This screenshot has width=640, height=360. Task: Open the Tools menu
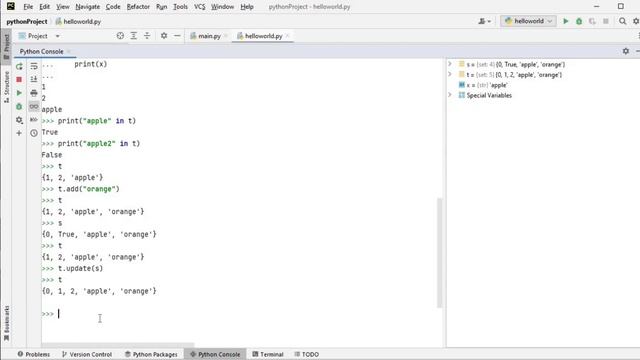click(180, 7)
